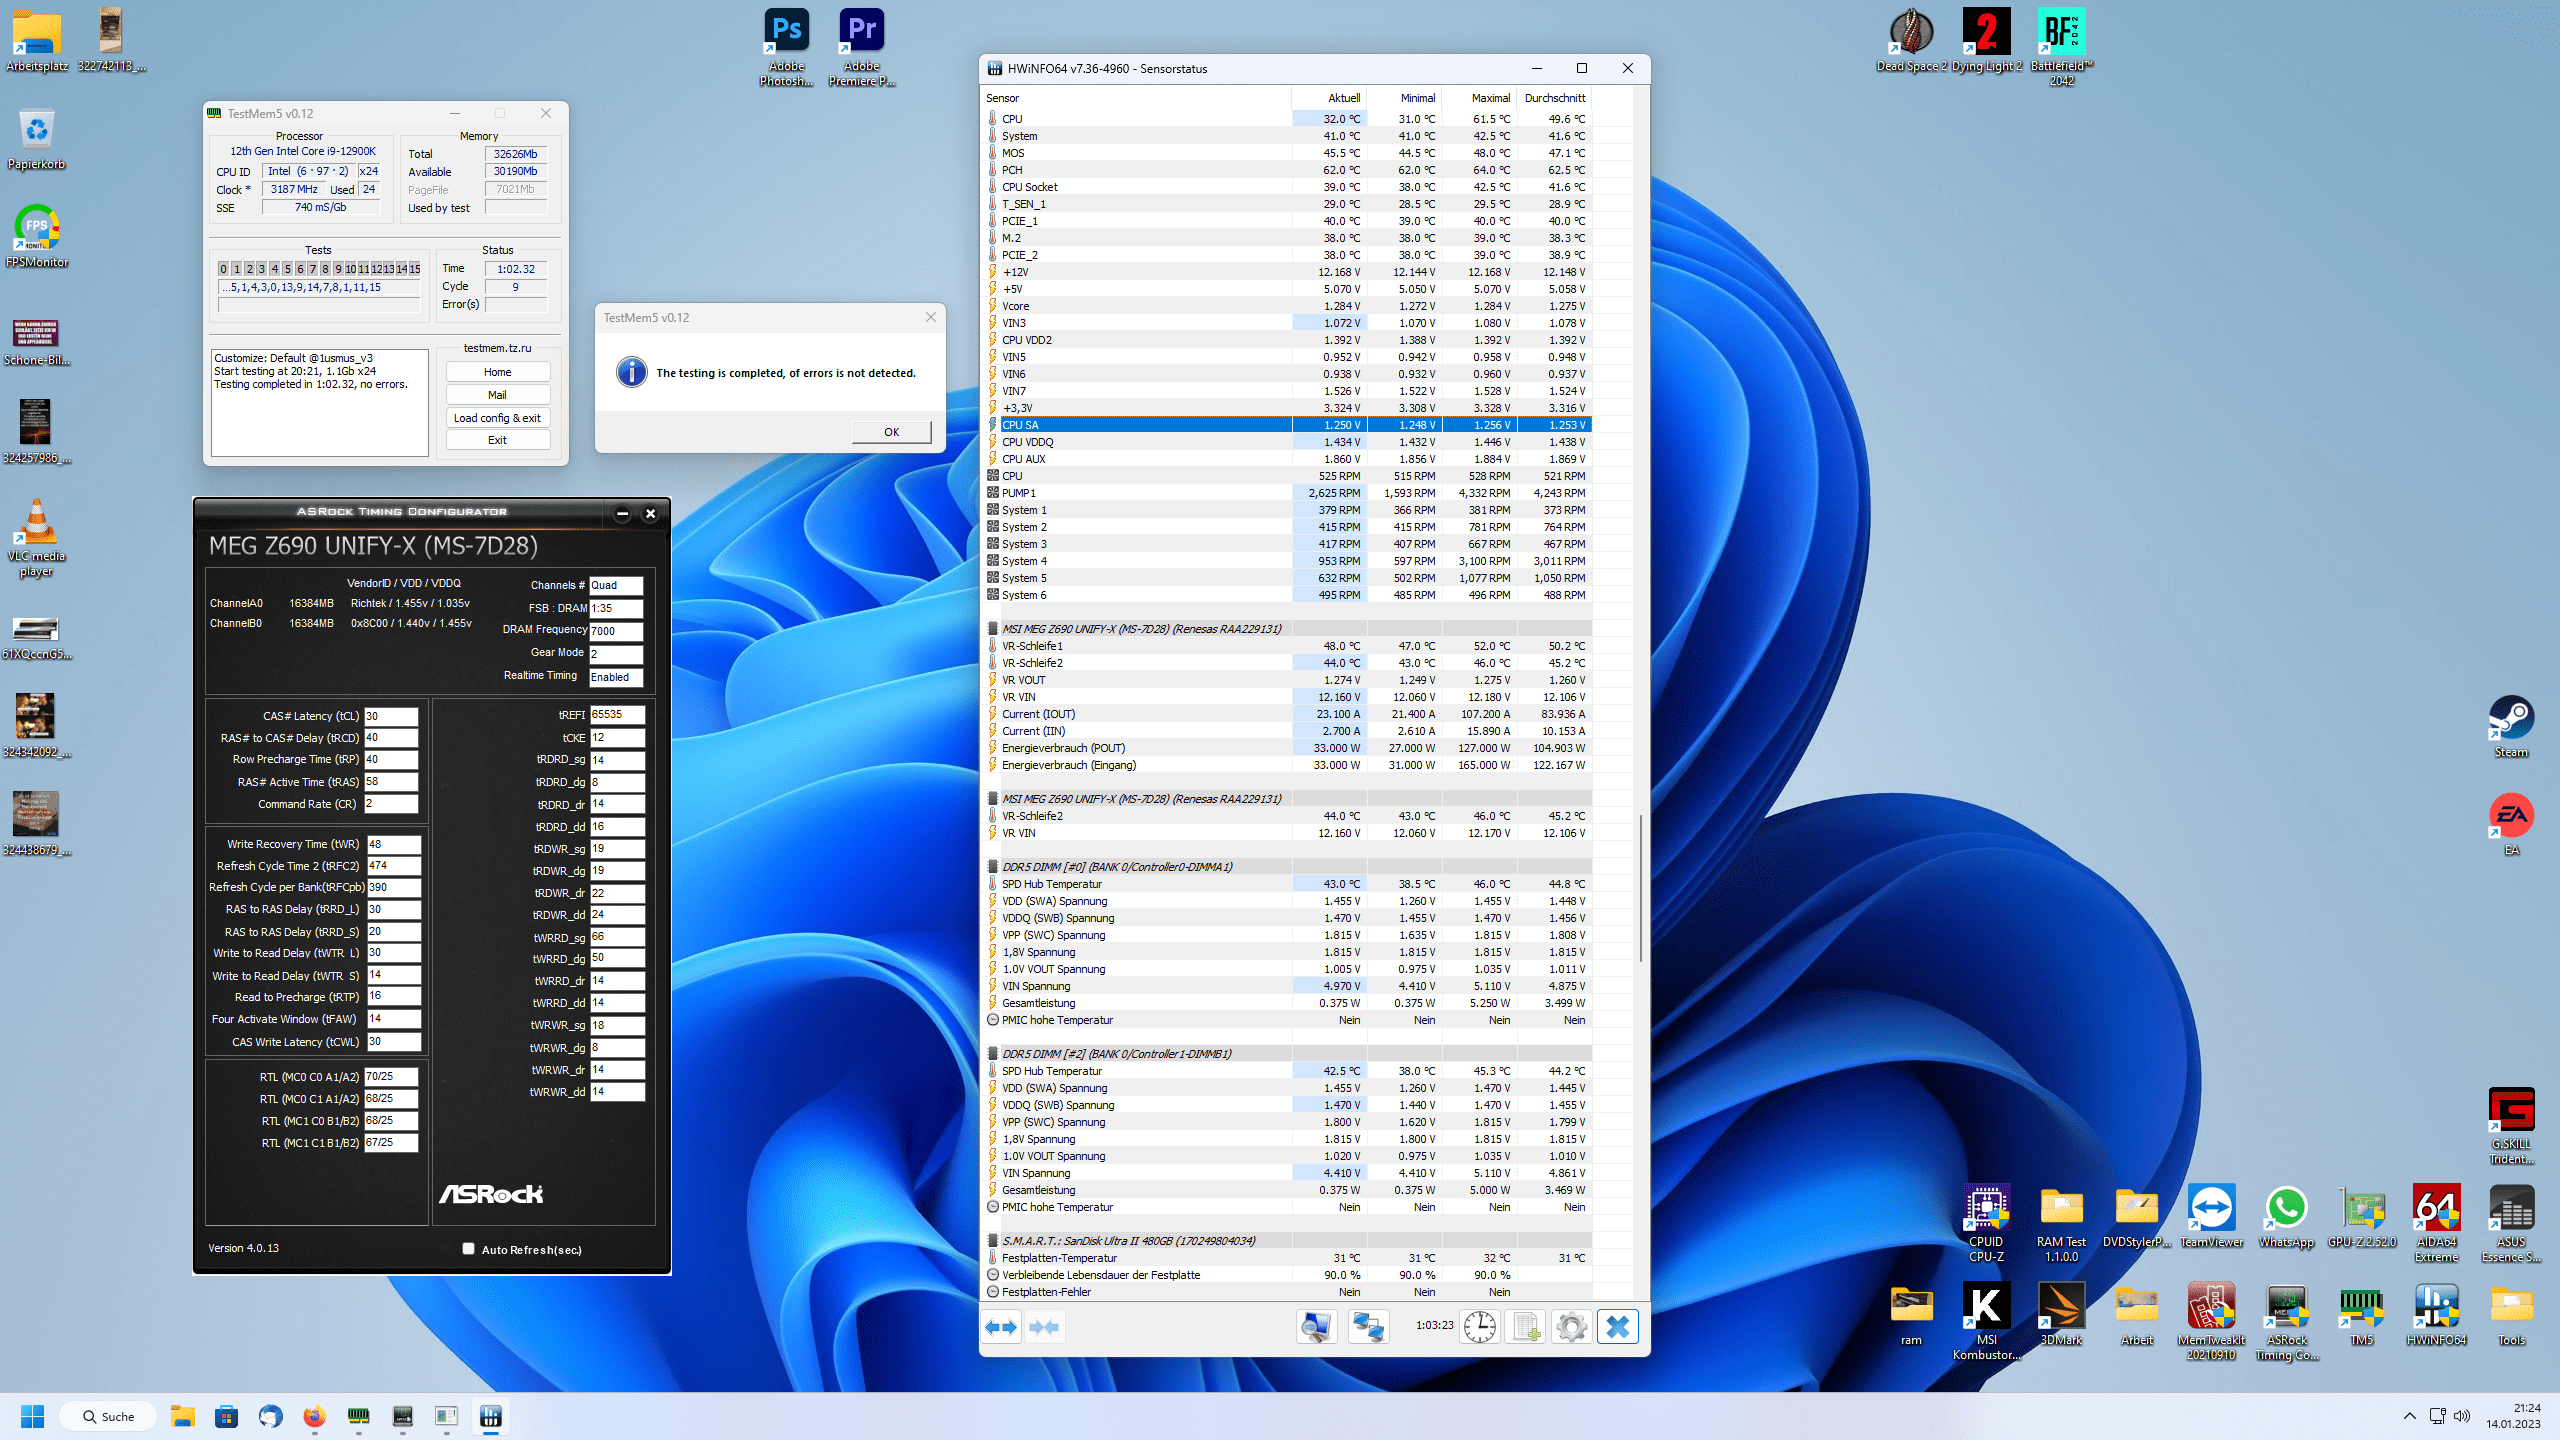
Task: Select the TeamViewer desktop icon
Action: point(2211,1217)
